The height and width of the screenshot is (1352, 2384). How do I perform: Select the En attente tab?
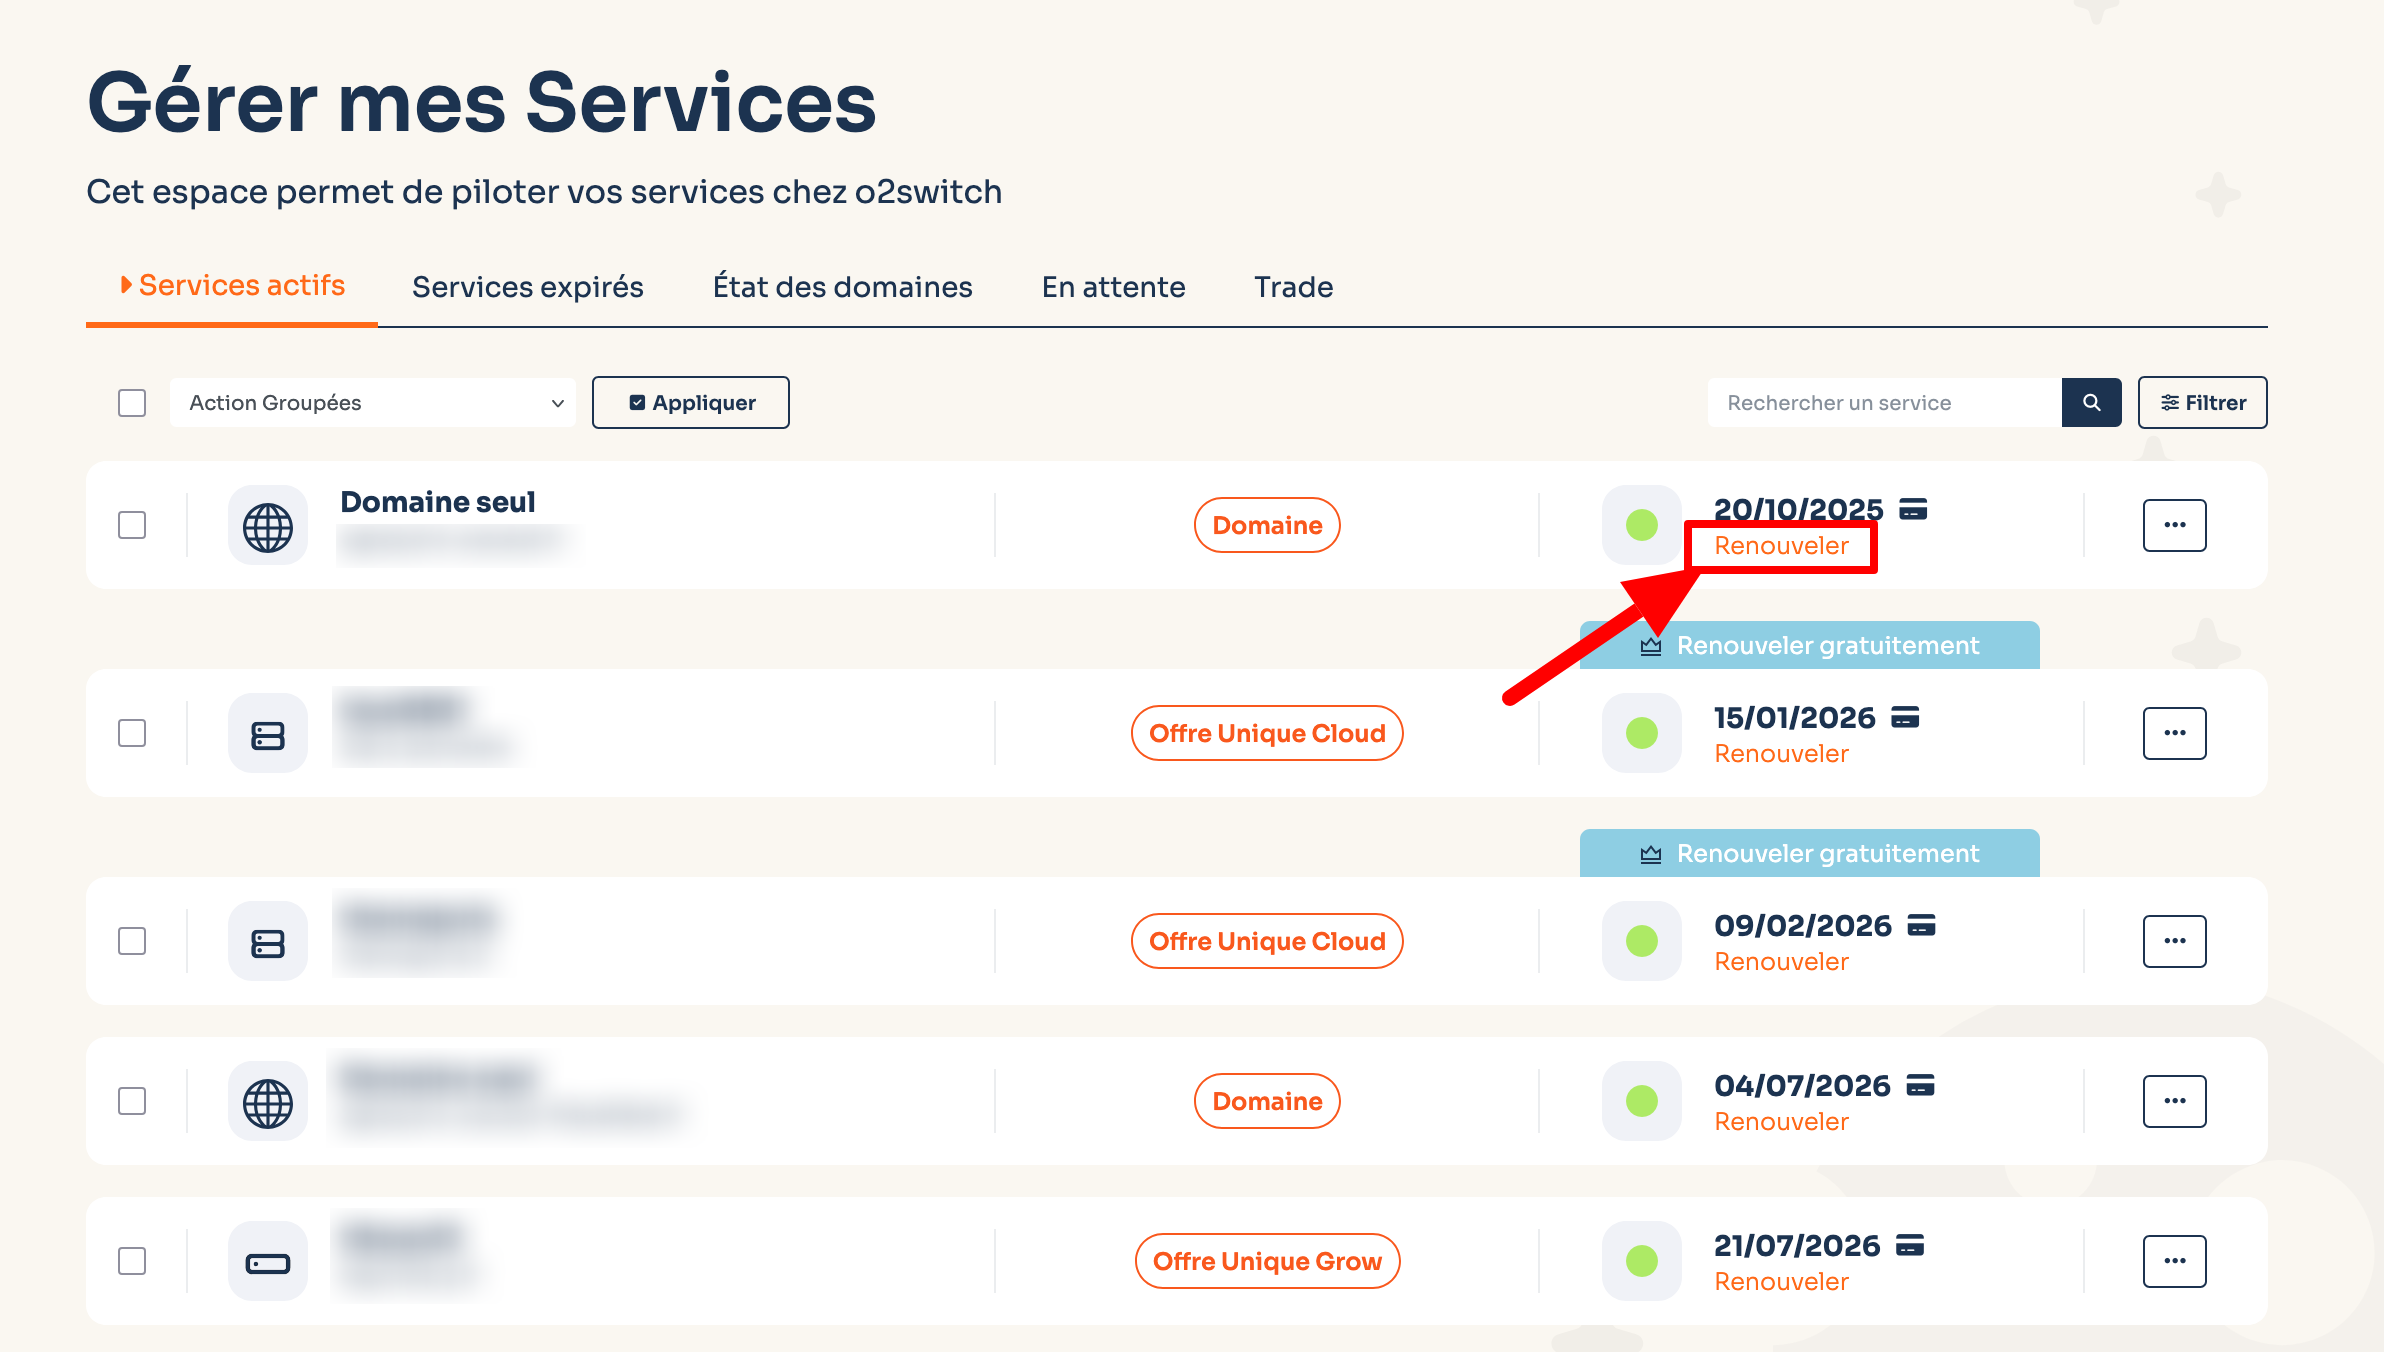[x=1114, y=287]
